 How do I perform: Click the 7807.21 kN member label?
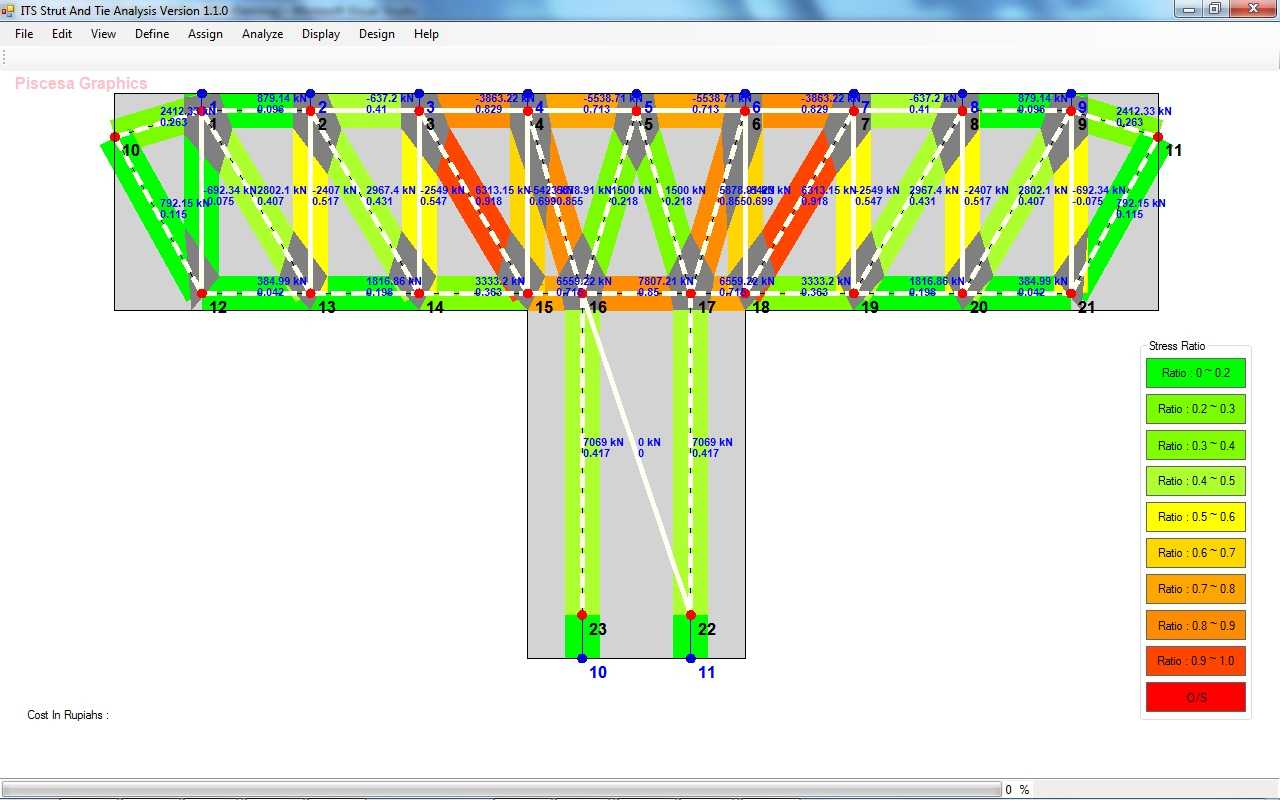point(665,282)
